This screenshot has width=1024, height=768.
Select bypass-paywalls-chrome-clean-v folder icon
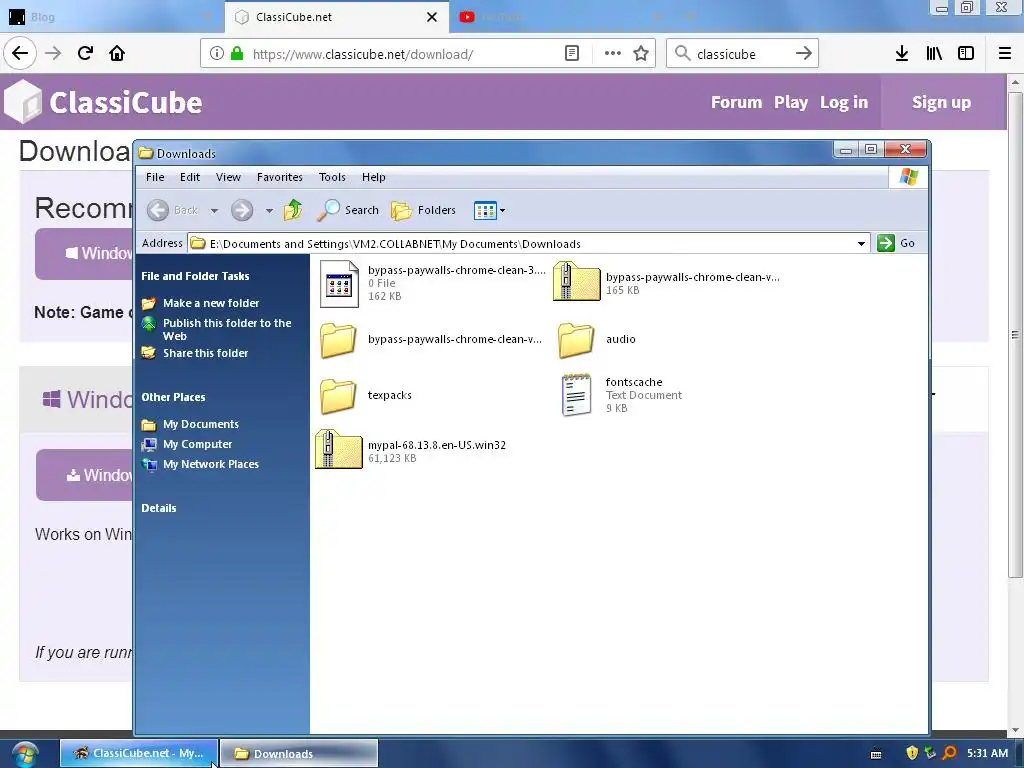(x=338, y=340)
